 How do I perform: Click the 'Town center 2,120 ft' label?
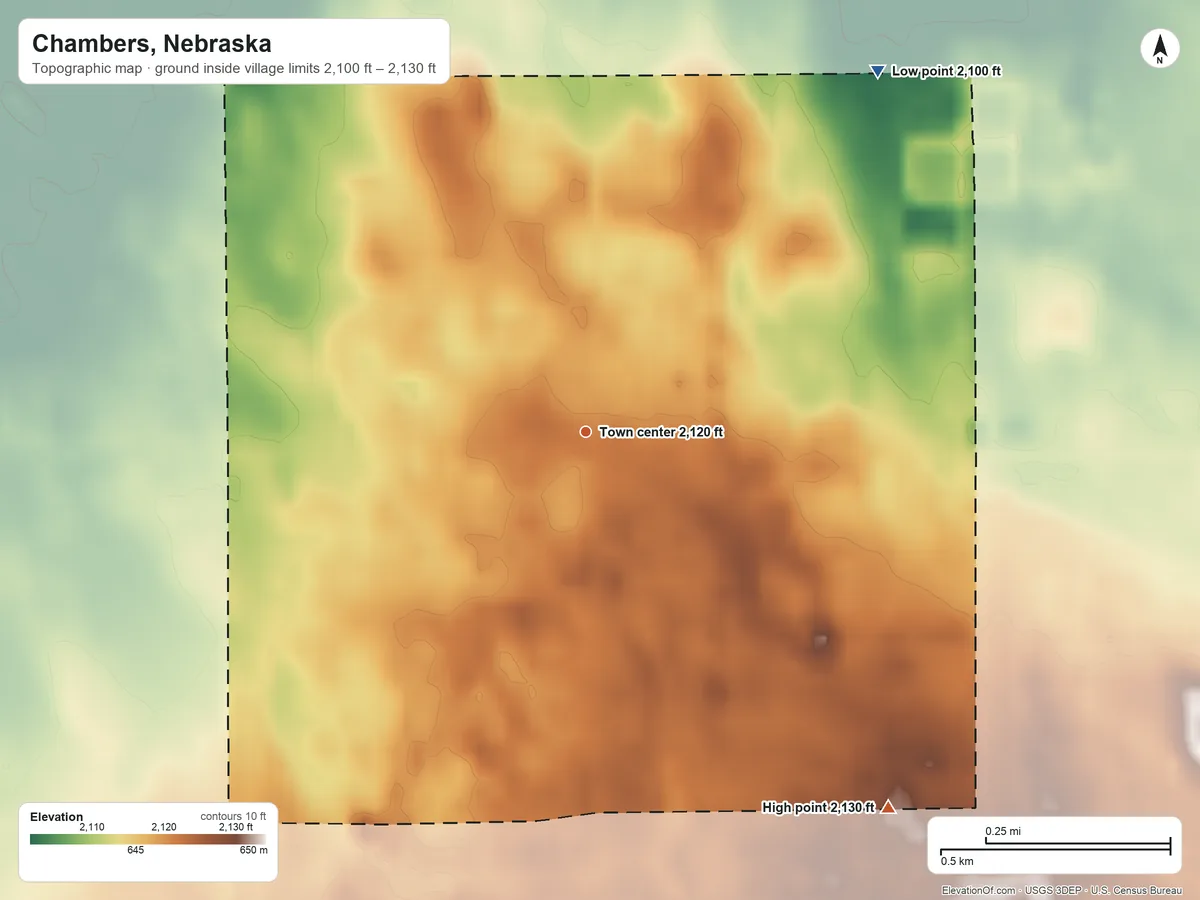[661, 432]
